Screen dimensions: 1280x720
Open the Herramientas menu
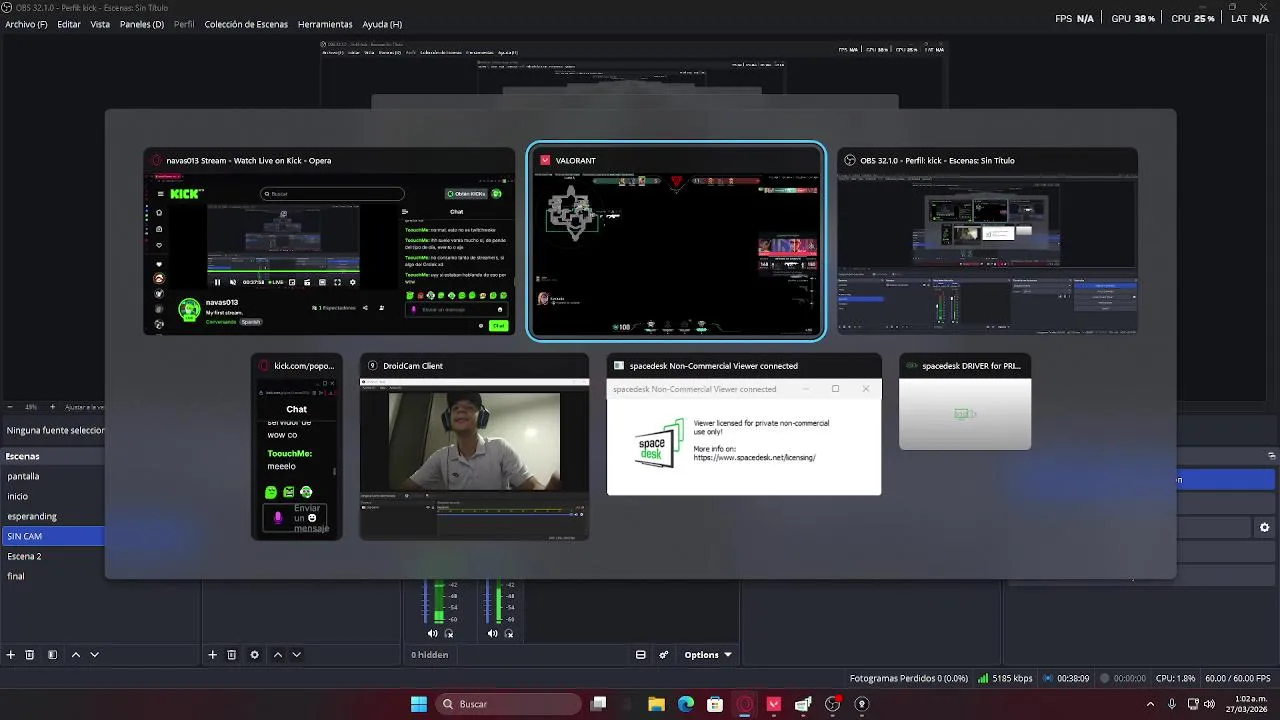(x=325, y=24)
